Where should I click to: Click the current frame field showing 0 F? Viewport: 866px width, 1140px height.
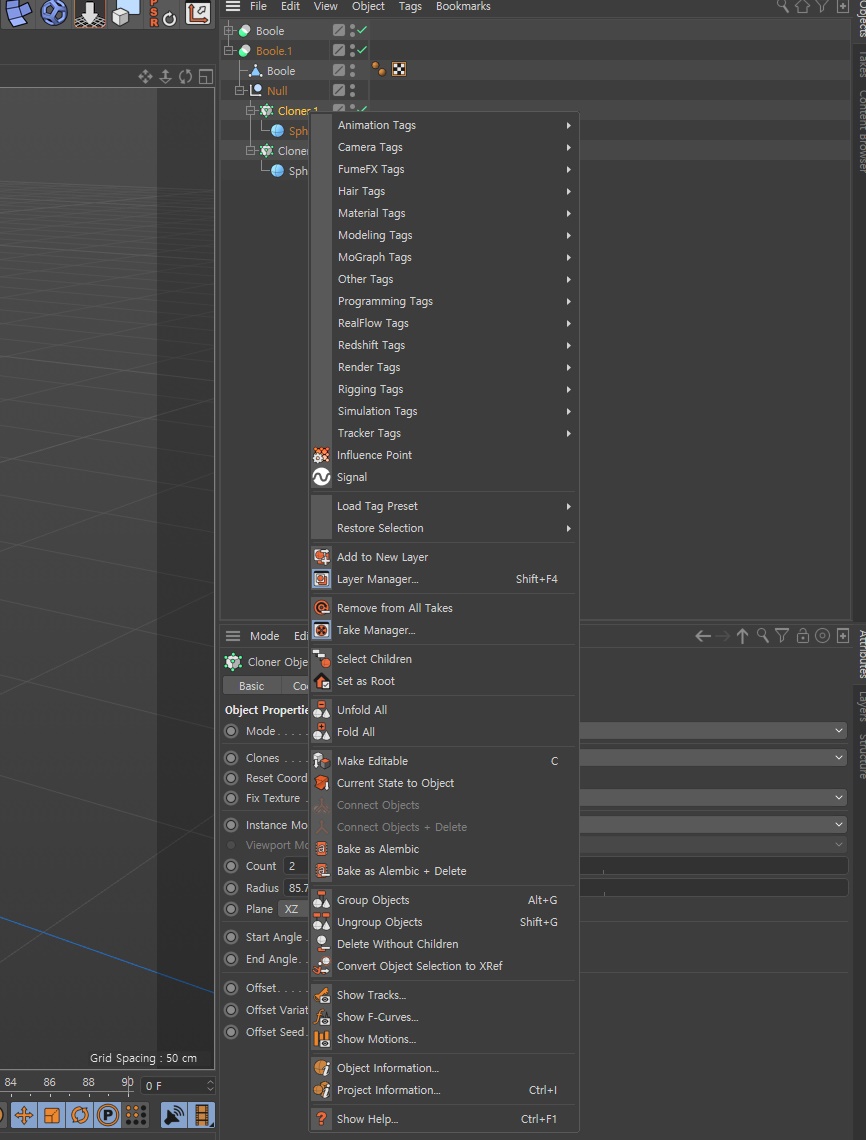(x=177, y=1085)
